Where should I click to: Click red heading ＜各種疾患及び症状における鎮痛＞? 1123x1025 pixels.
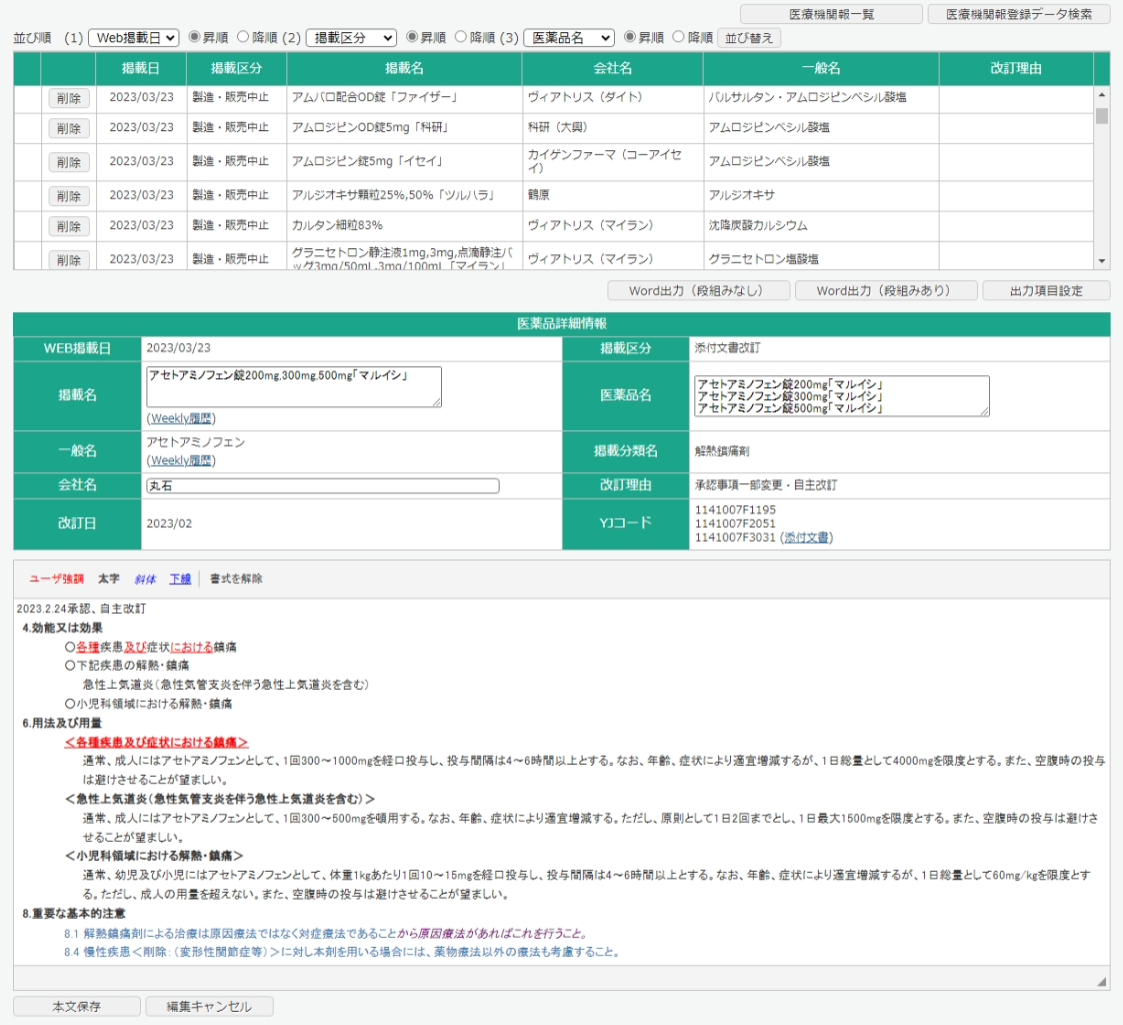[x=156, y=742]
